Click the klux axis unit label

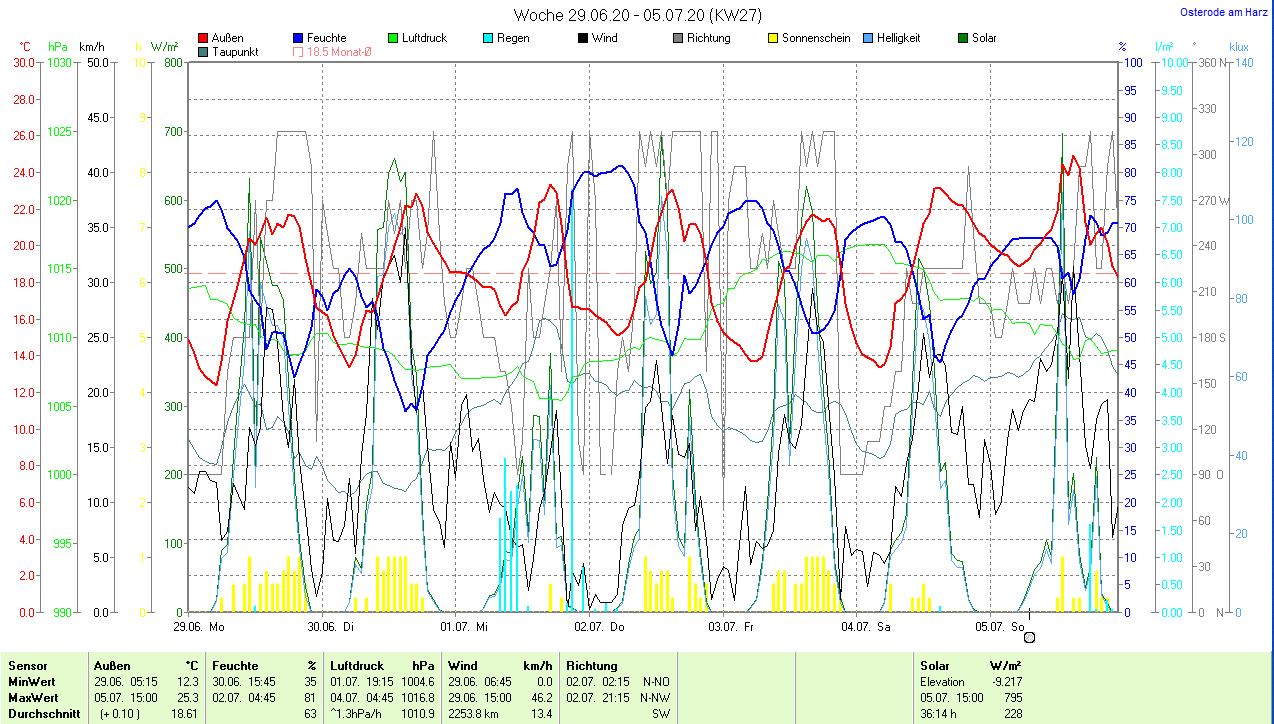coord(1239,47)
